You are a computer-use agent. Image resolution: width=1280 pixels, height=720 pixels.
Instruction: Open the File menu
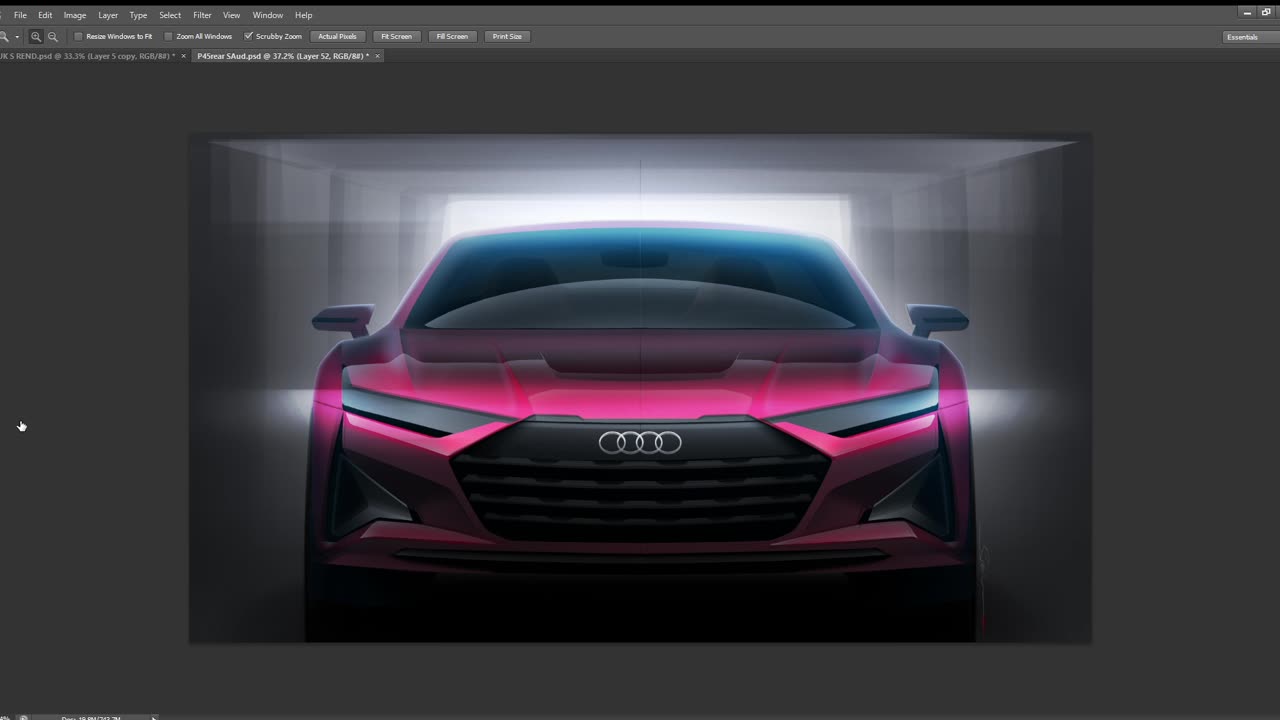point(20,15)
